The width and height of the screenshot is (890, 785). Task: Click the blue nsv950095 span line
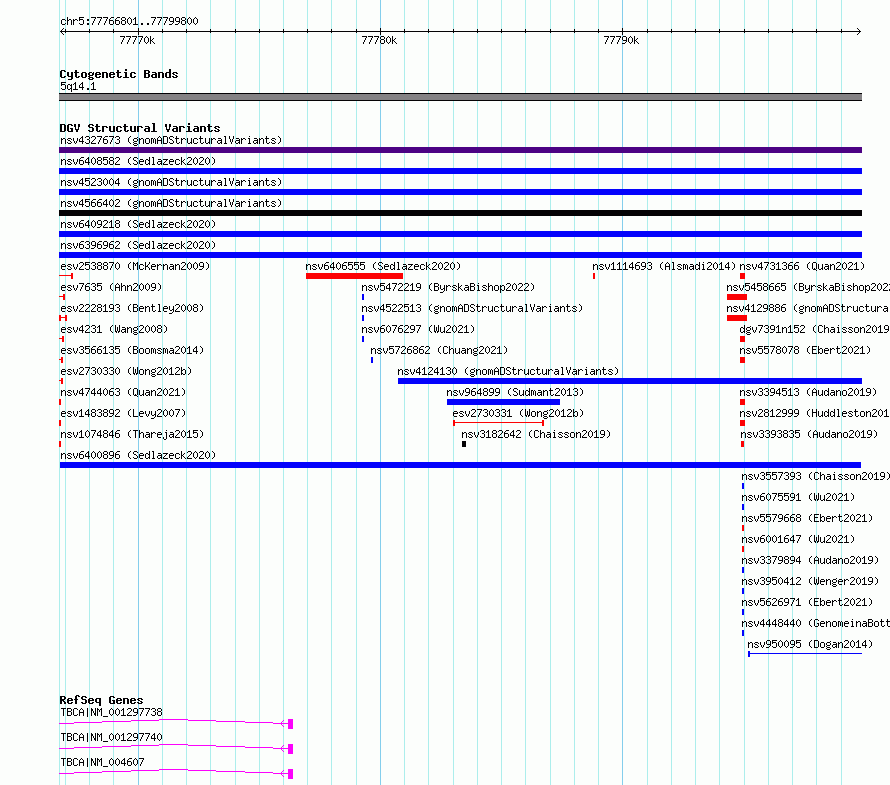click(805, 654)
